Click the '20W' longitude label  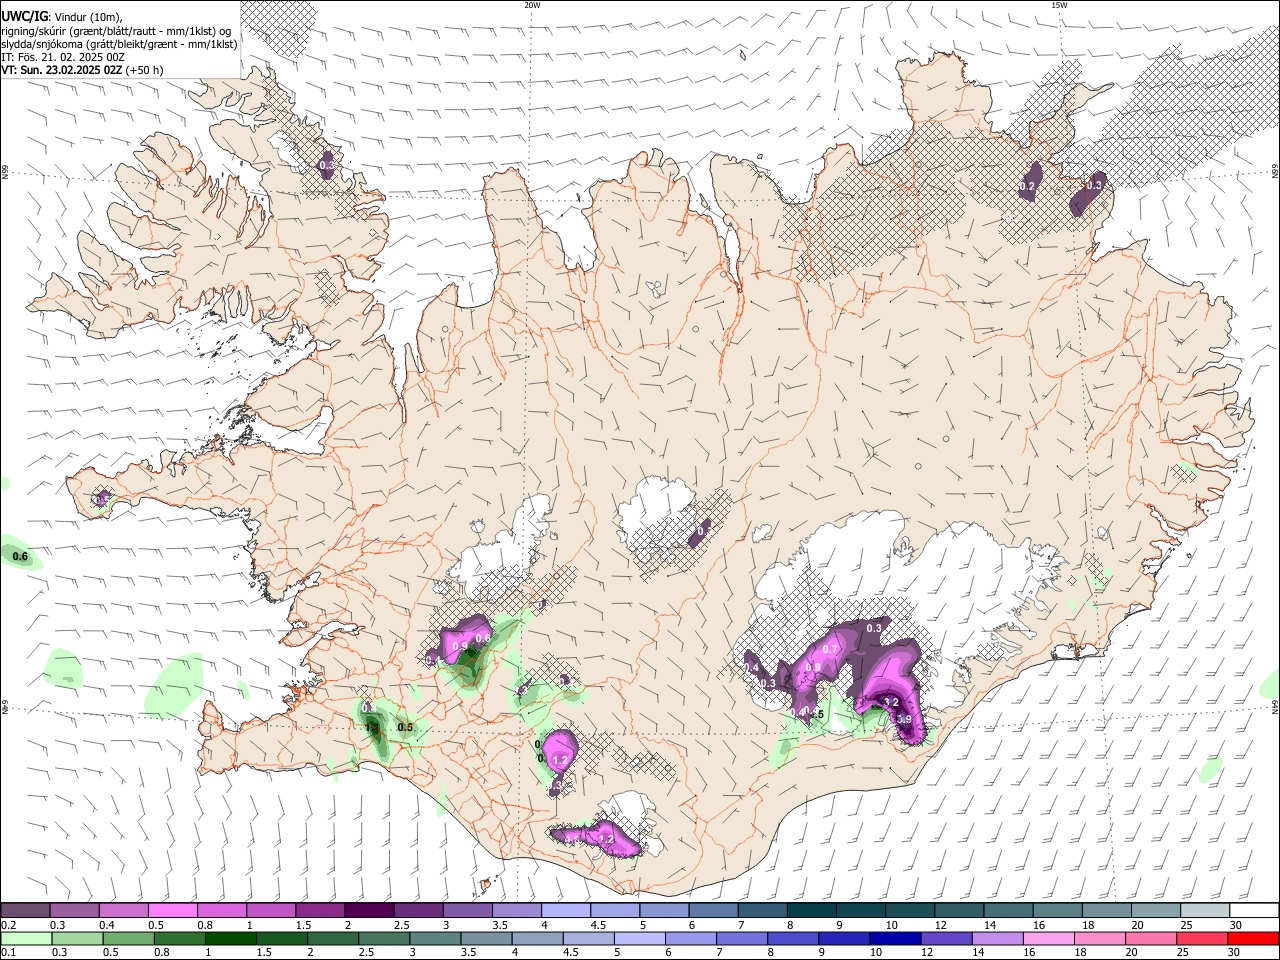tap(532, 5)
